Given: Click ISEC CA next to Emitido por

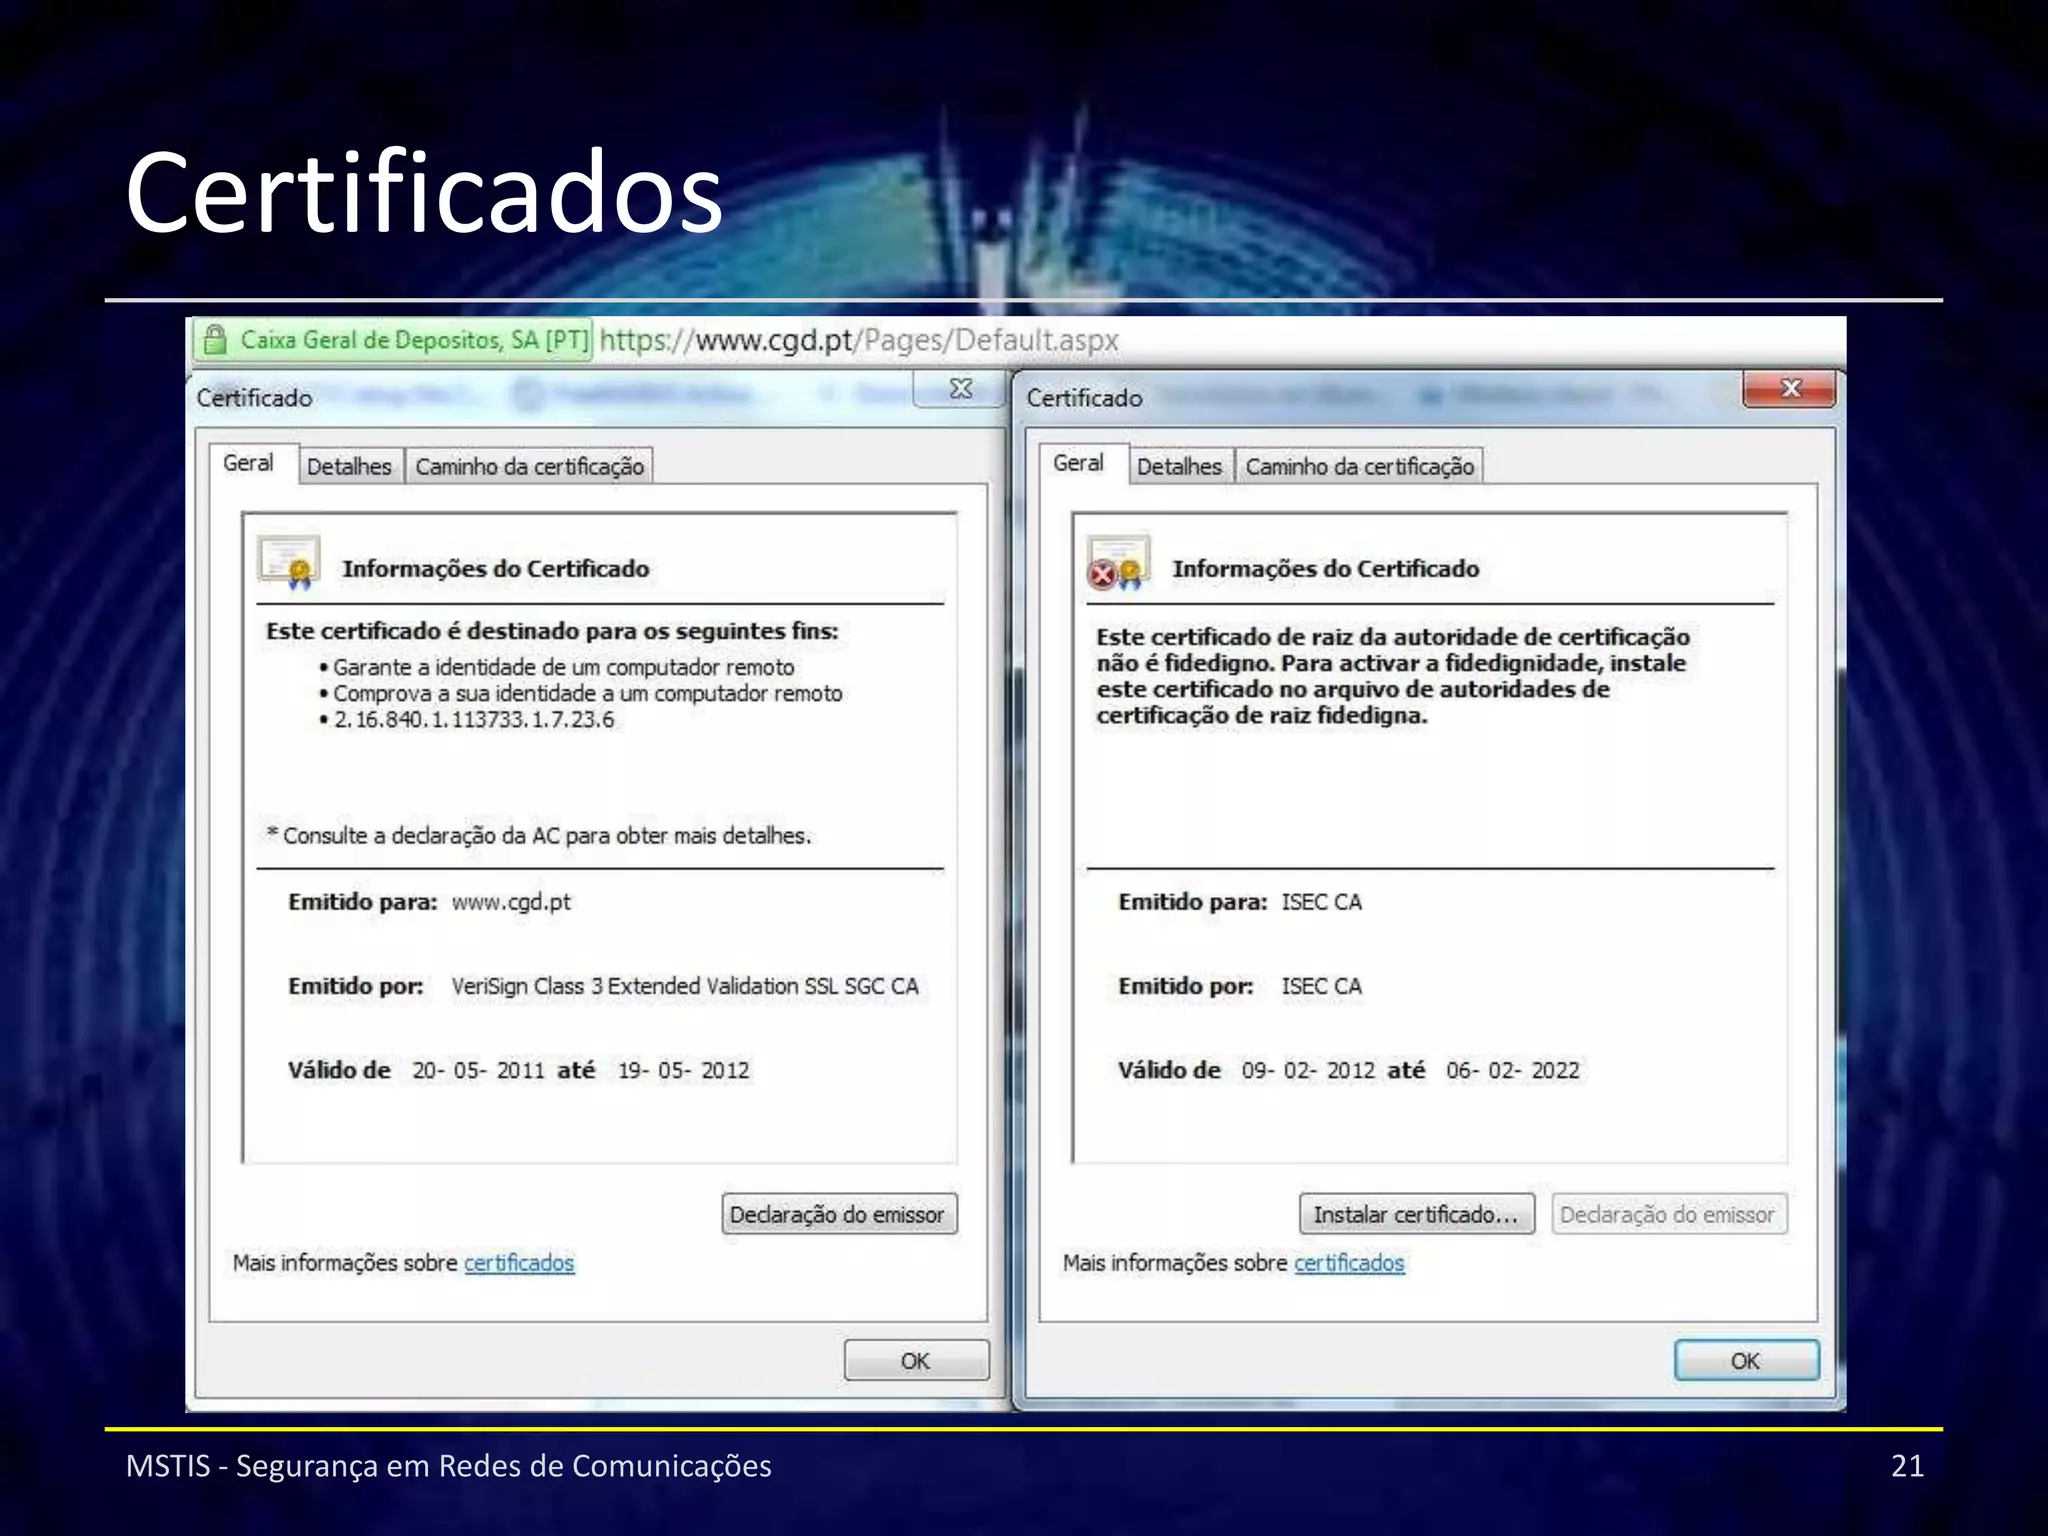Looking at the screenshot, I should click(1321, 986).
